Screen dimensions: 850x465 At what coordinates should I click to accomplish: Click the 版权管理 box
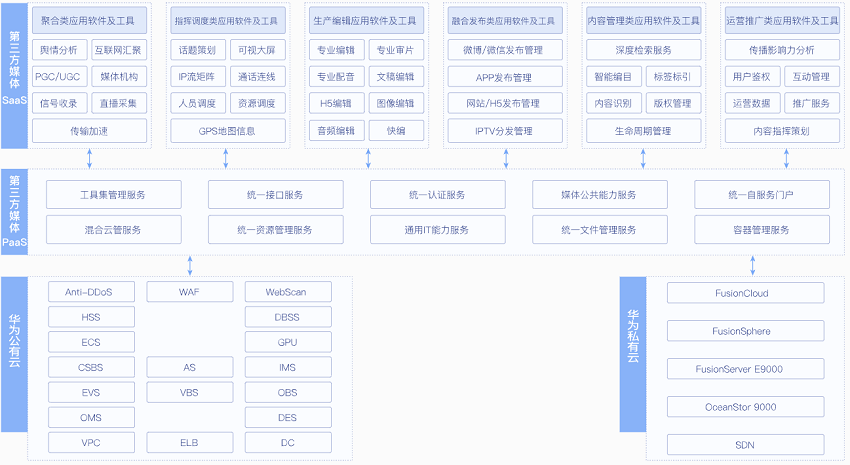pyautogui.click(x=673, y=103)
